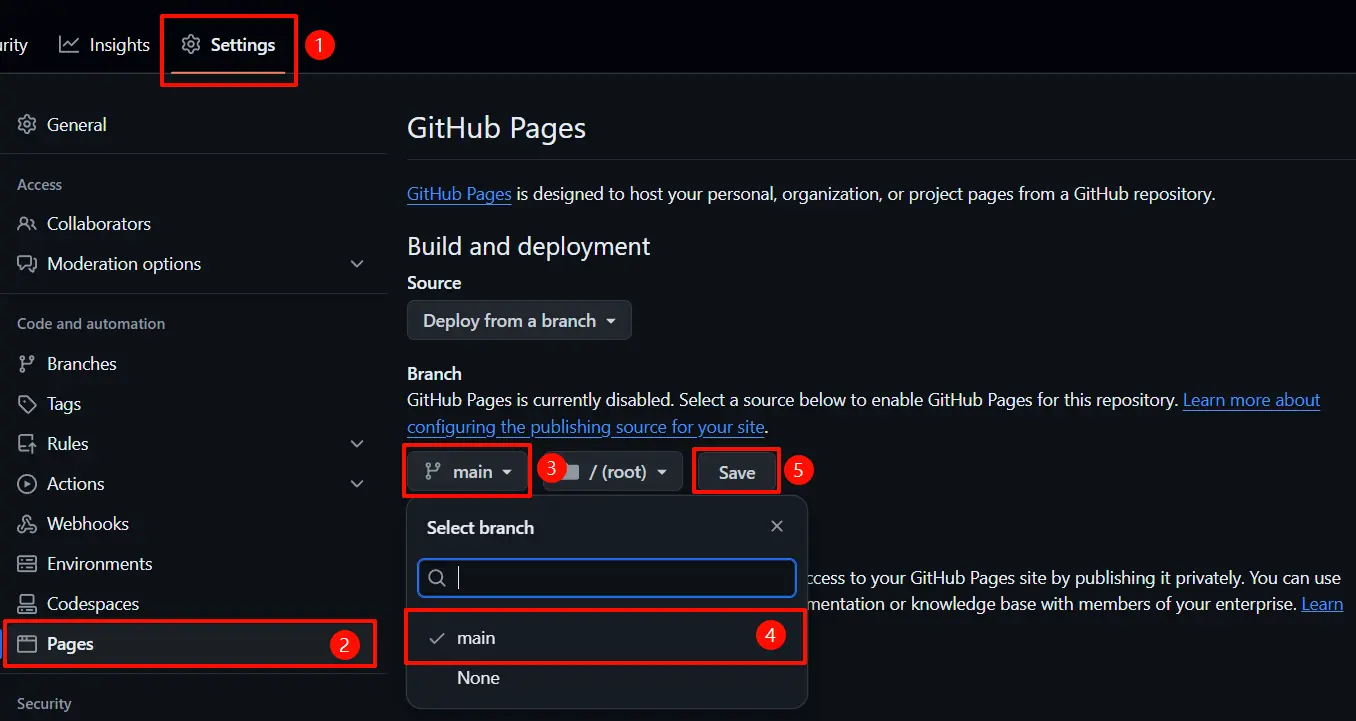This screenshot has width=1356, height=721.
Task: Open the / (root) folder dropdown
Action: pos(613,472)
